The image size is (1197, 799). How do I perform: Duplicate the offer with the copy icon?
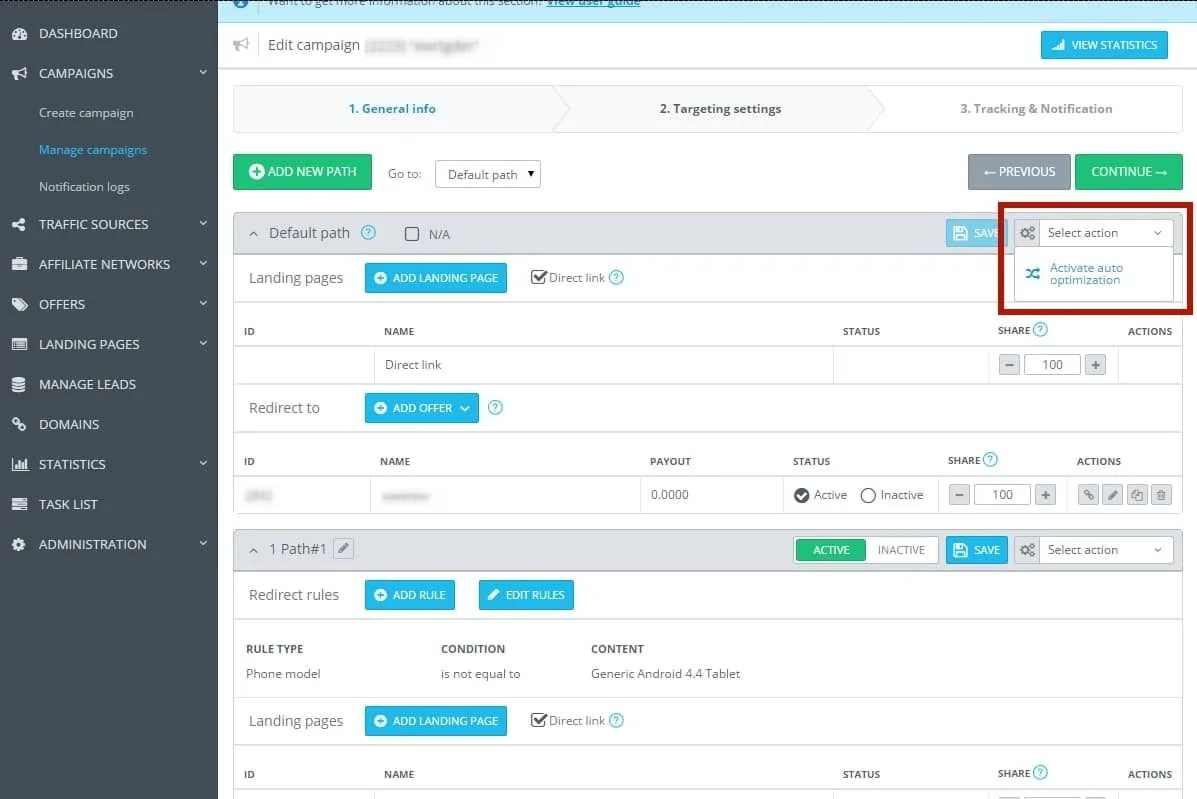(x=1137, y=494)
